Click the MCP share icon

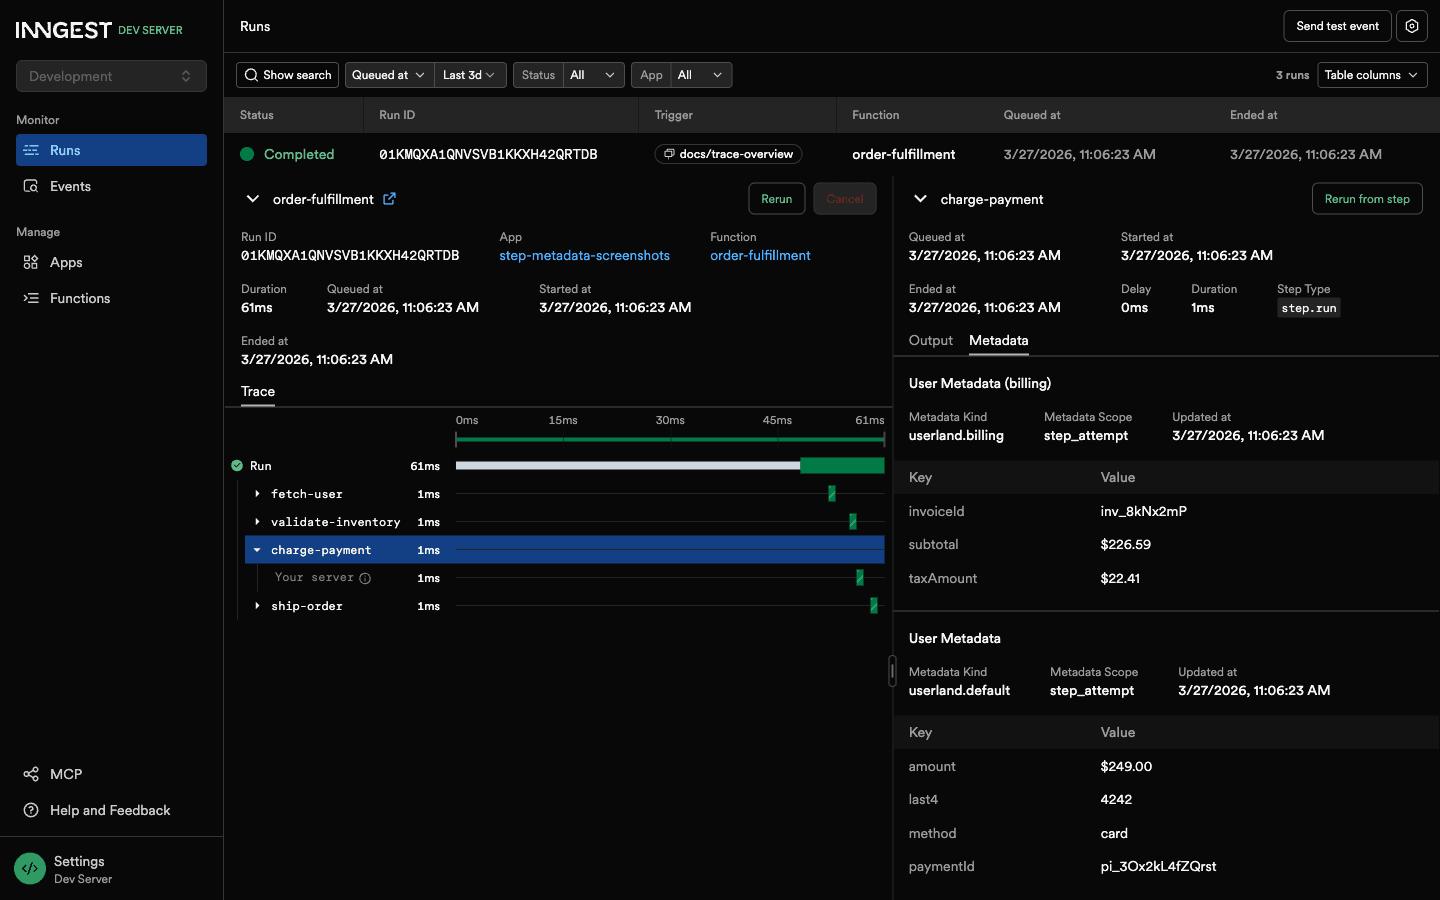point(31,774)
